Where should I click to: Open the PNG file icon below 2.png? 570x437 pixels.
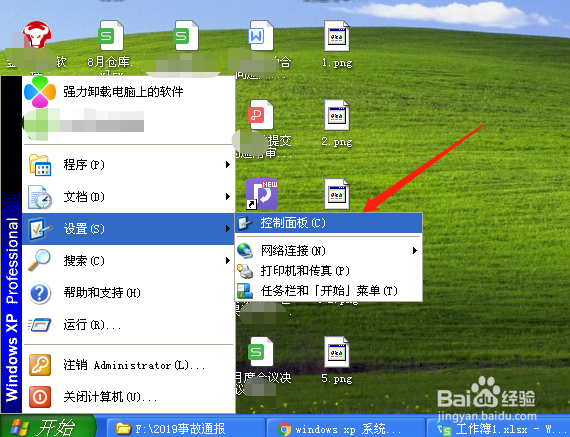[337, 194]
